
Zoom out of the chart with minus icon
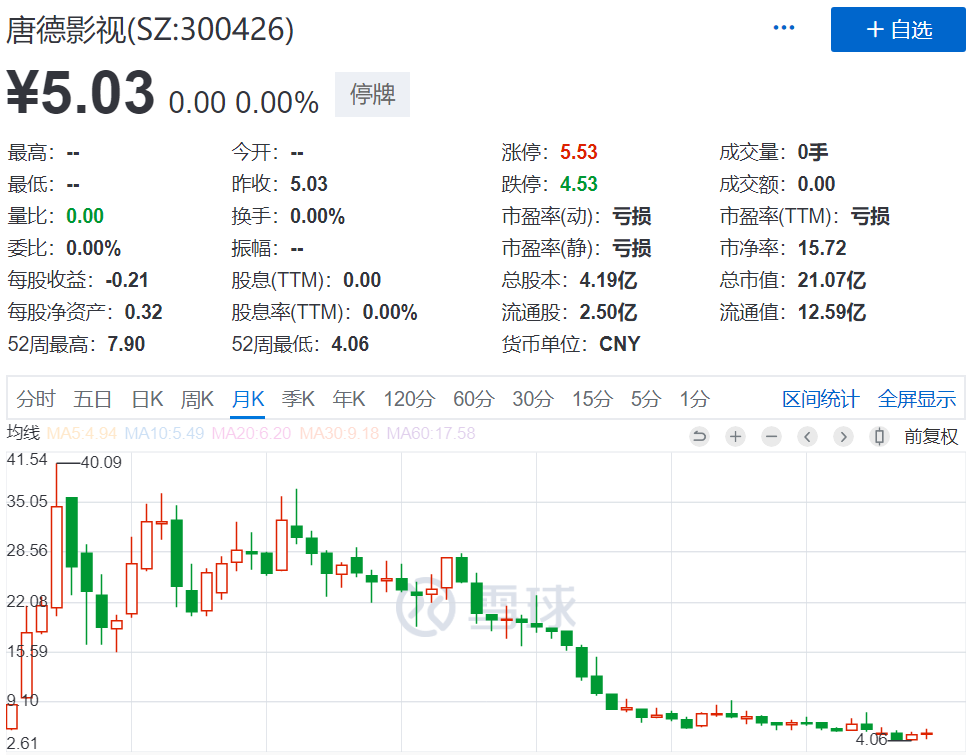pos(771,436)
